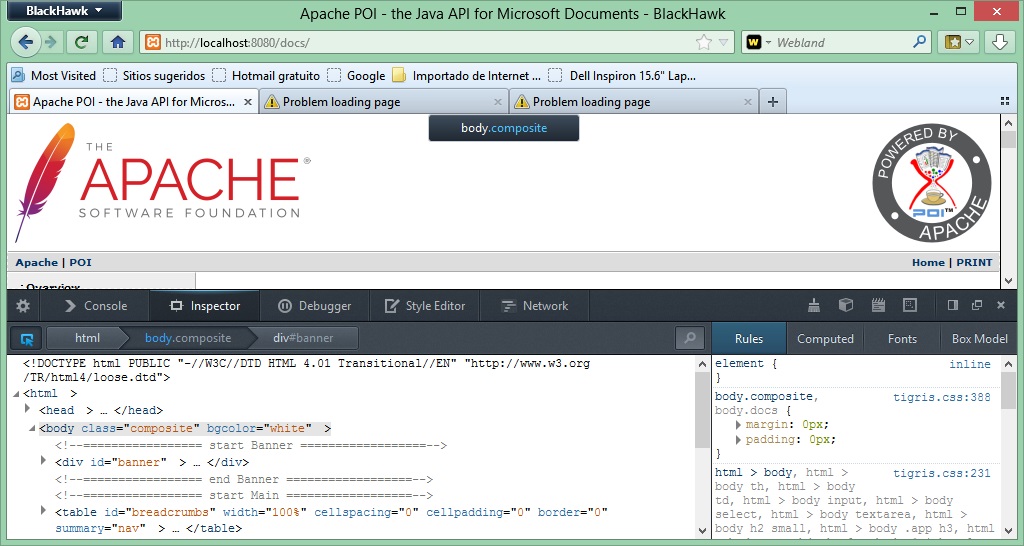1024x546 pixels.
Task: Open developer toolbox settings gear
Action: tap(23, 306)
